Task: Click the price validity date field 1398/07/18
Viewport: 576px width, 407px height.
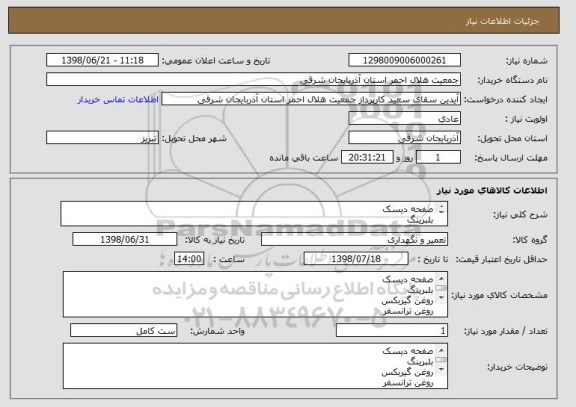Action: [x=356, y=259]
